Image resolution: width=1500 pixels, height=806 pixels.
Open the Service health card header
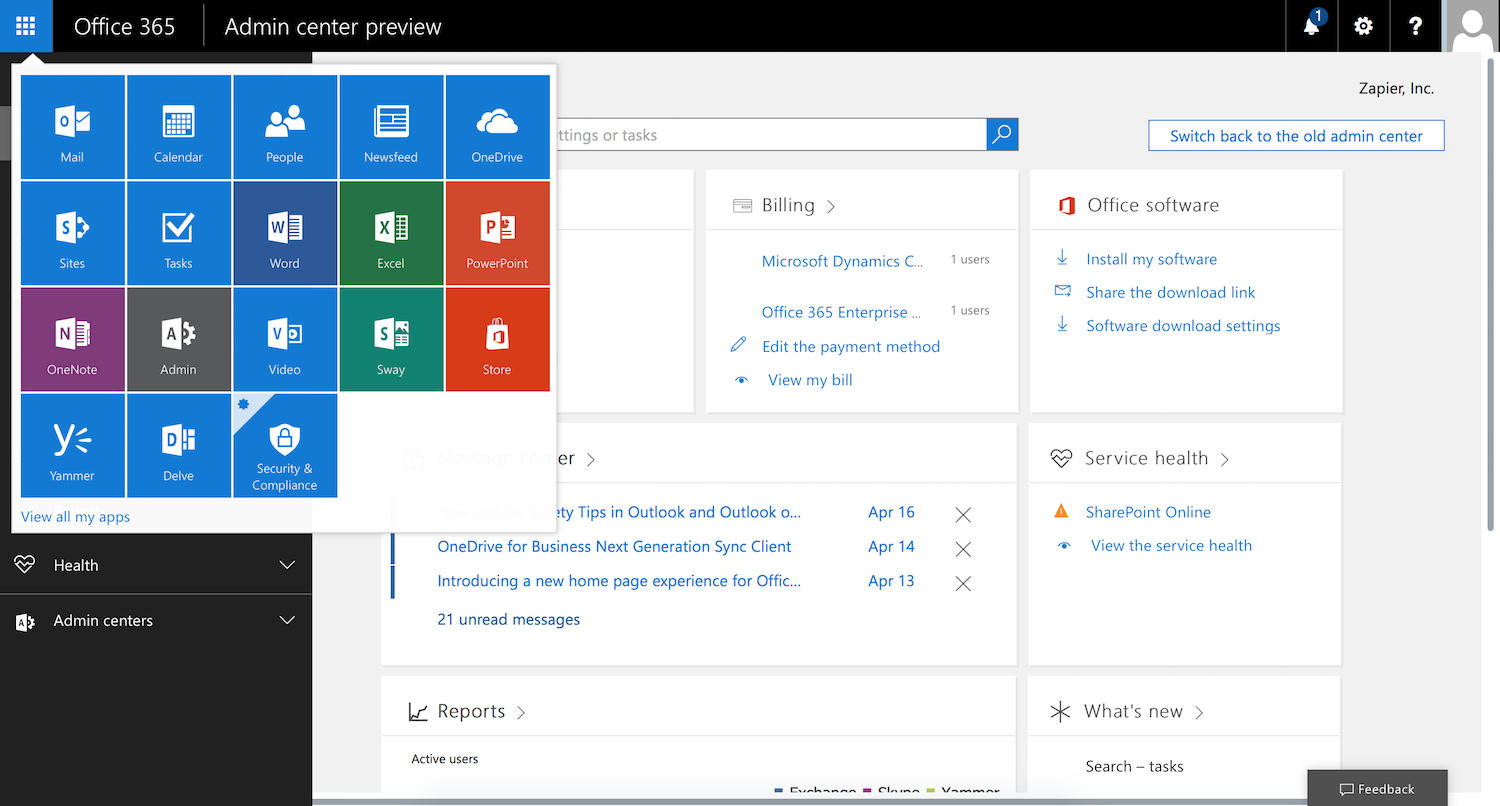point(1140,458)
